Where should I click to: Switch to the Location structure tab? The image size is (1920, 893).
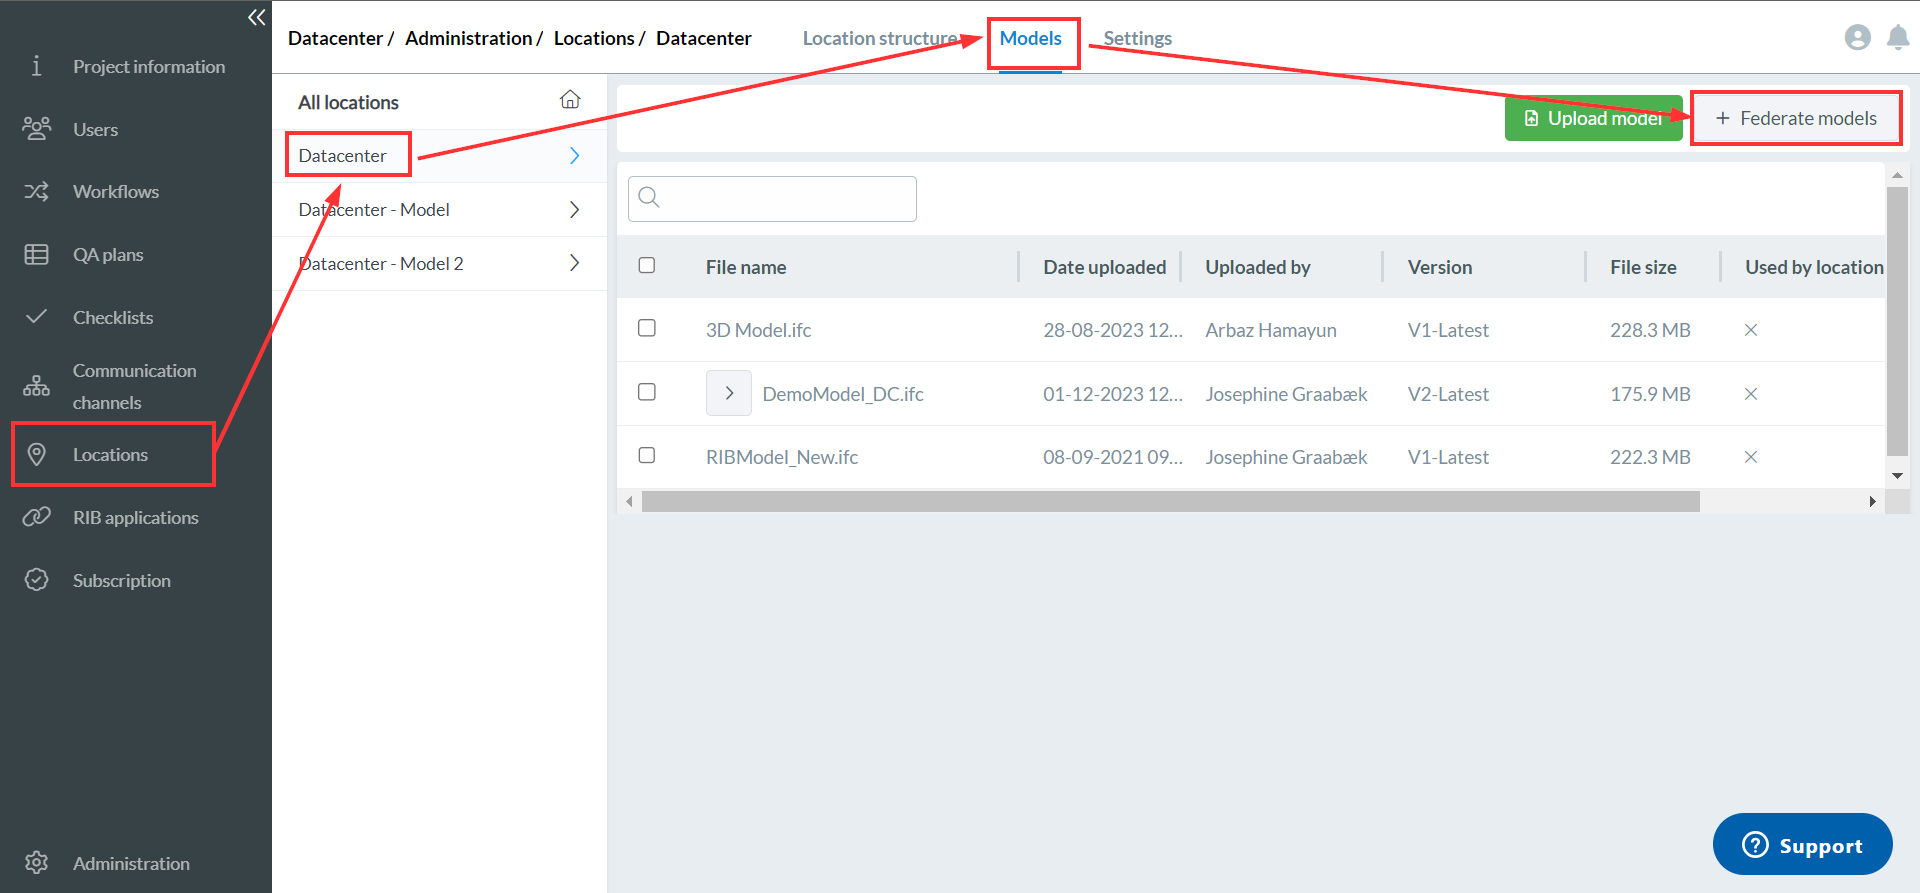pyautogui.click(x=879, y=38)
